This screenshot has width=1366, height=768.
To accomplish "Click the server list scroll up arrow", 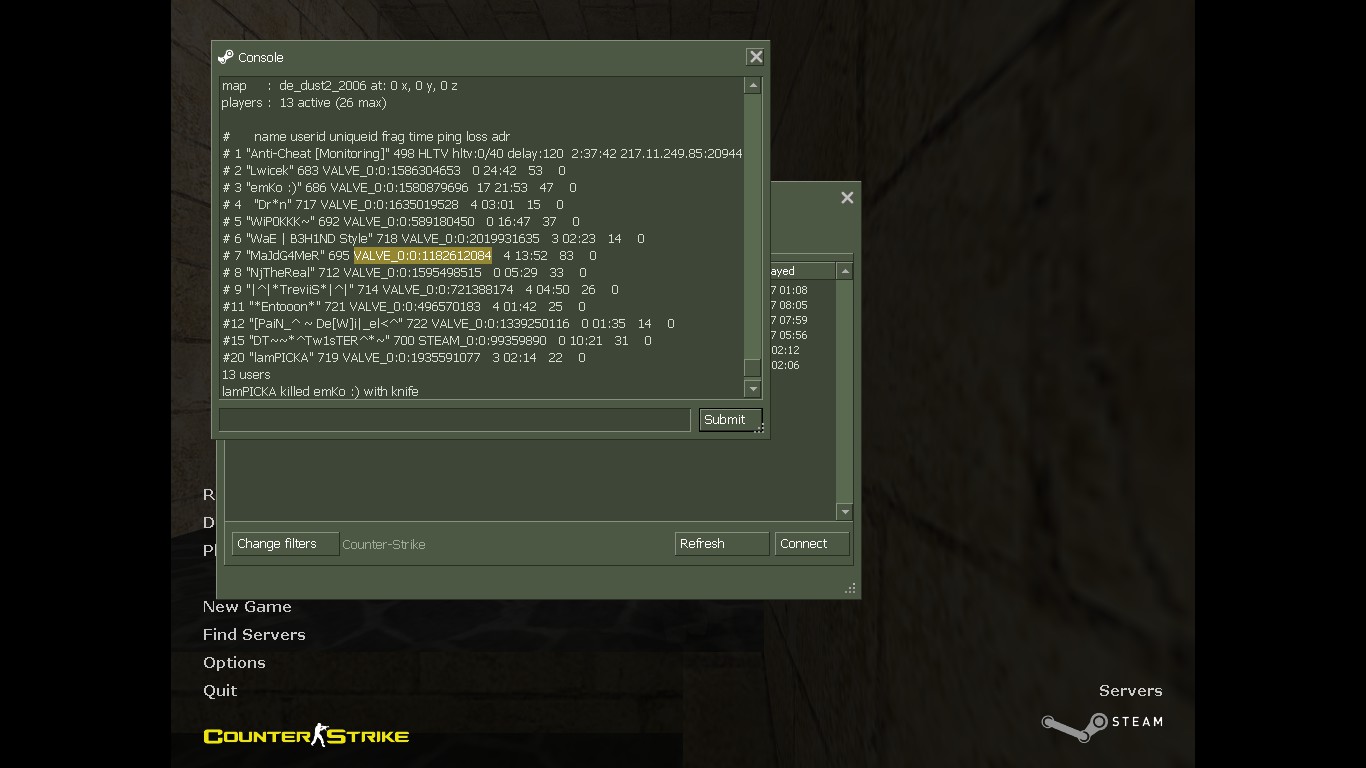I will [x=845, y=271].
